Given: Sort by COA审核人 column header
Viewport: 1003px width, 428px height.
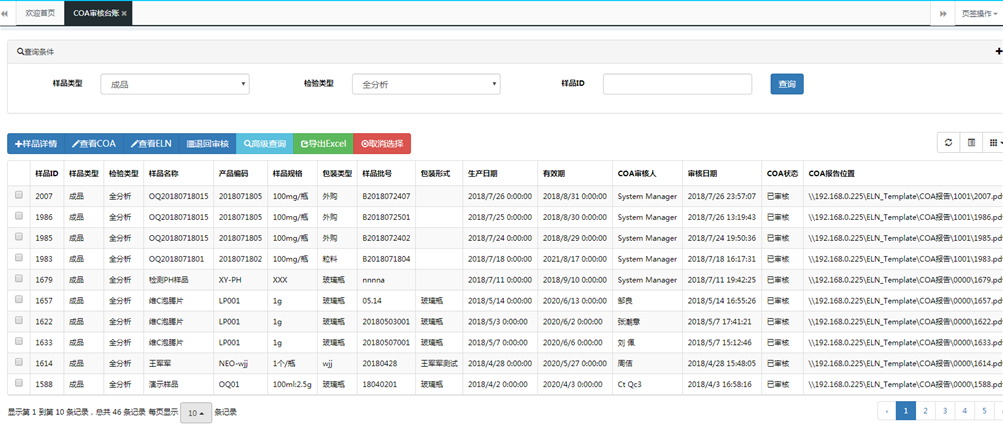Looking at the screenshot, I should click(647, 173).
